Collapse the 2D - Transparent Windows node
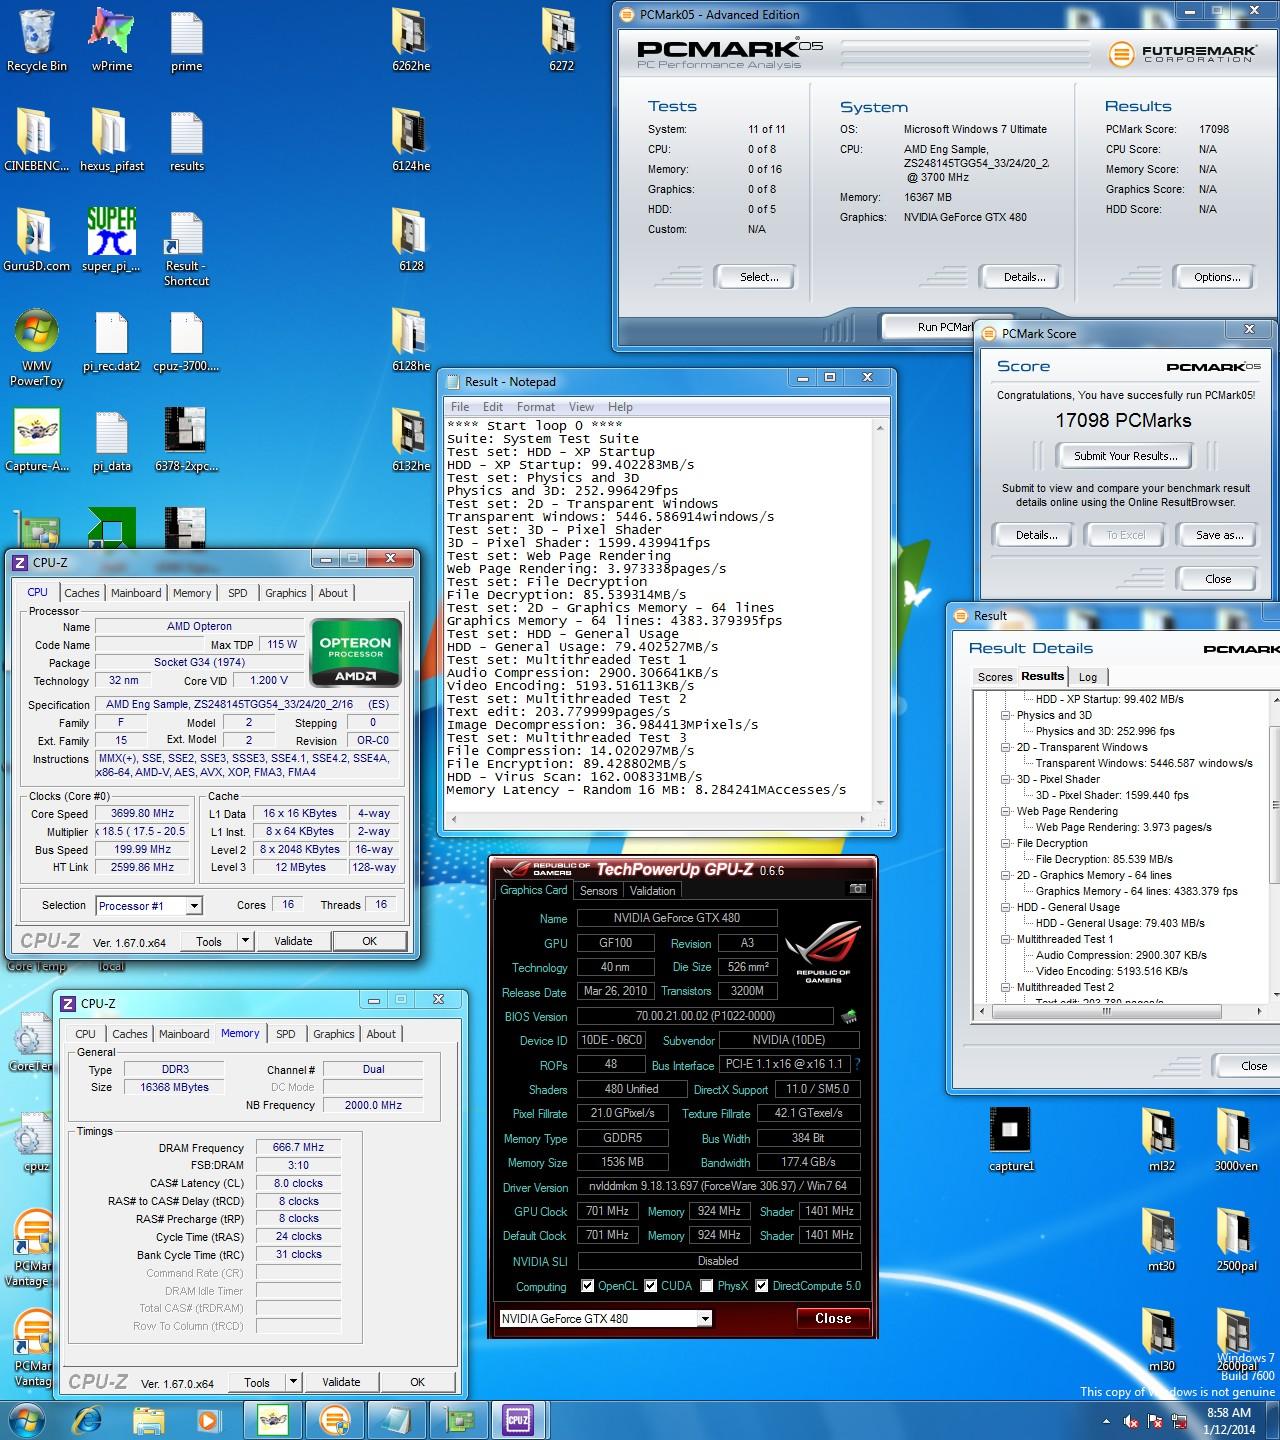Image resolution: width=1280 pixels, height=1440 pixels. [x=1006, y=747]
